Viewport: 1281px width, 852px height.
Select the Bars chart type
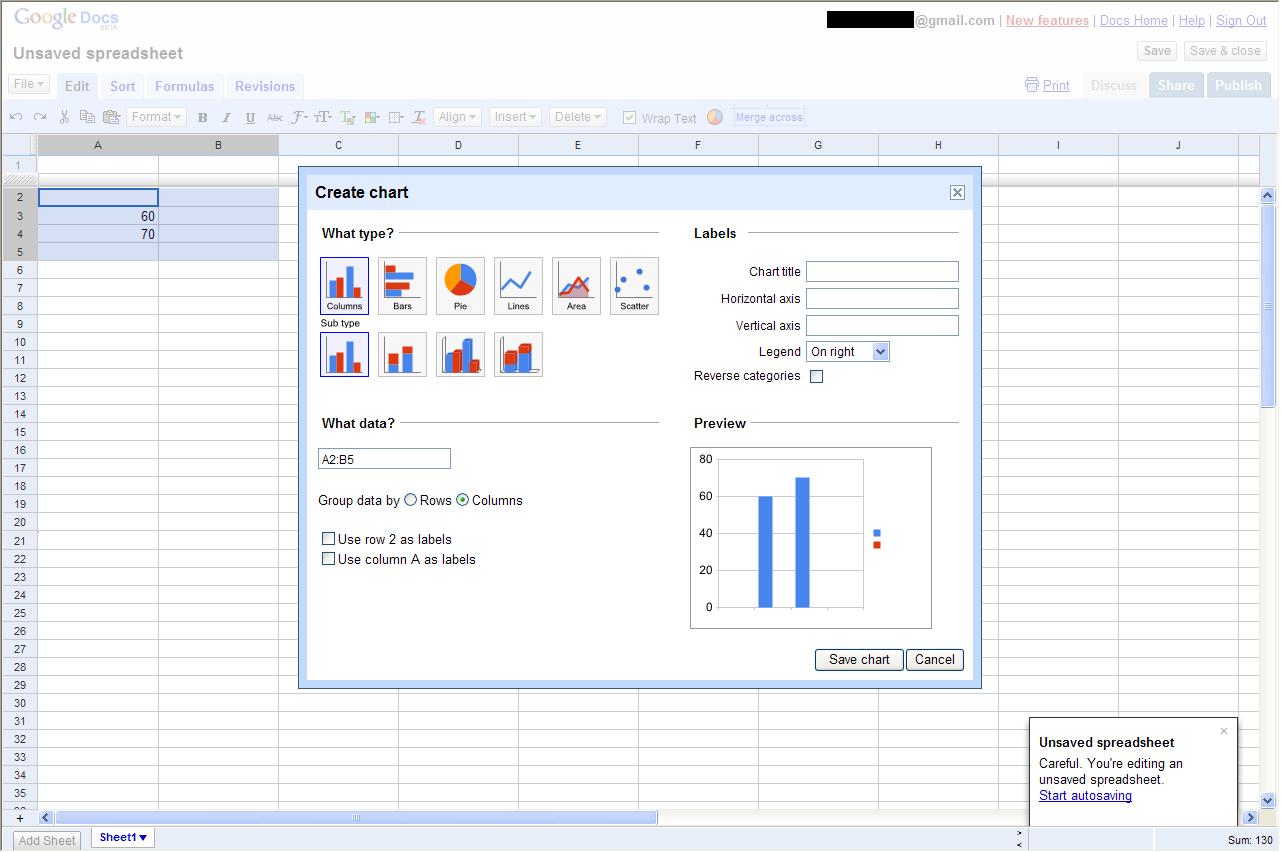click(402, 283)
